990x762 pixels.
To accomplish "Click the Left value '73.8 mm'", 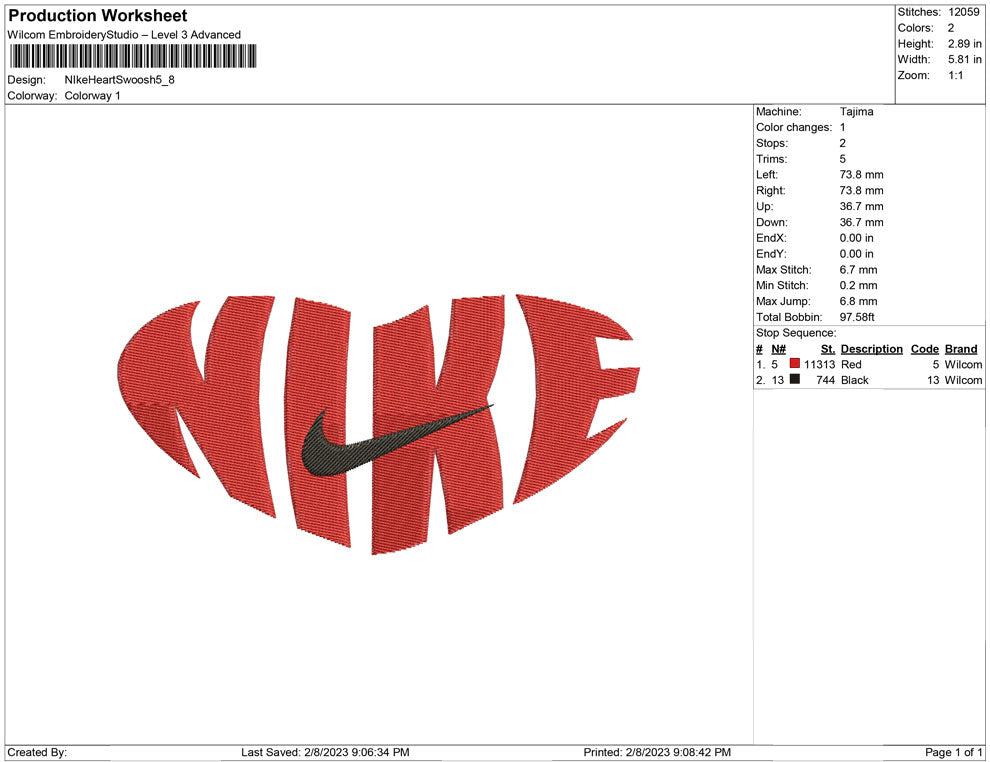I will click(x=861, y=174).
